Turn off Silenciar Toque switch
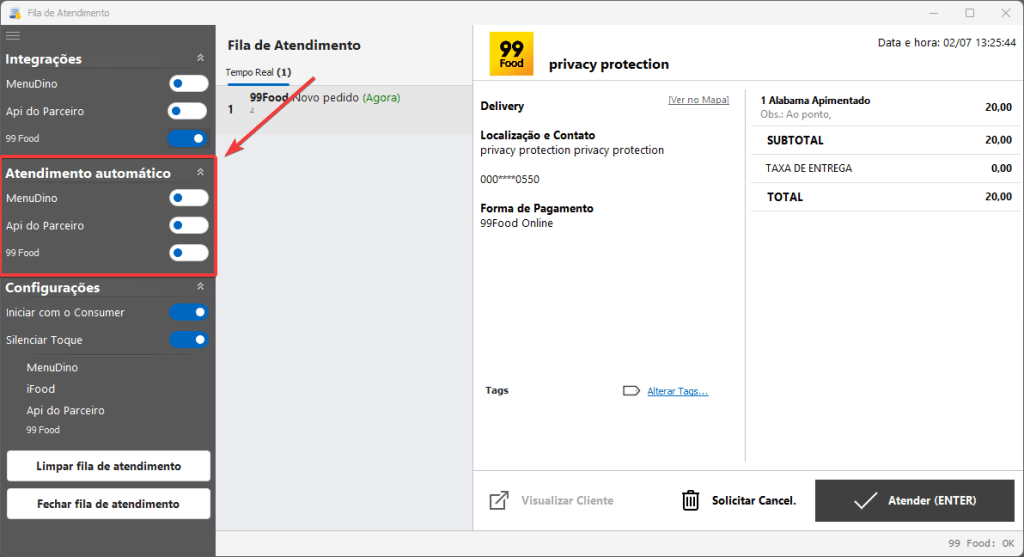The image size is (1024, 557). 188,340
